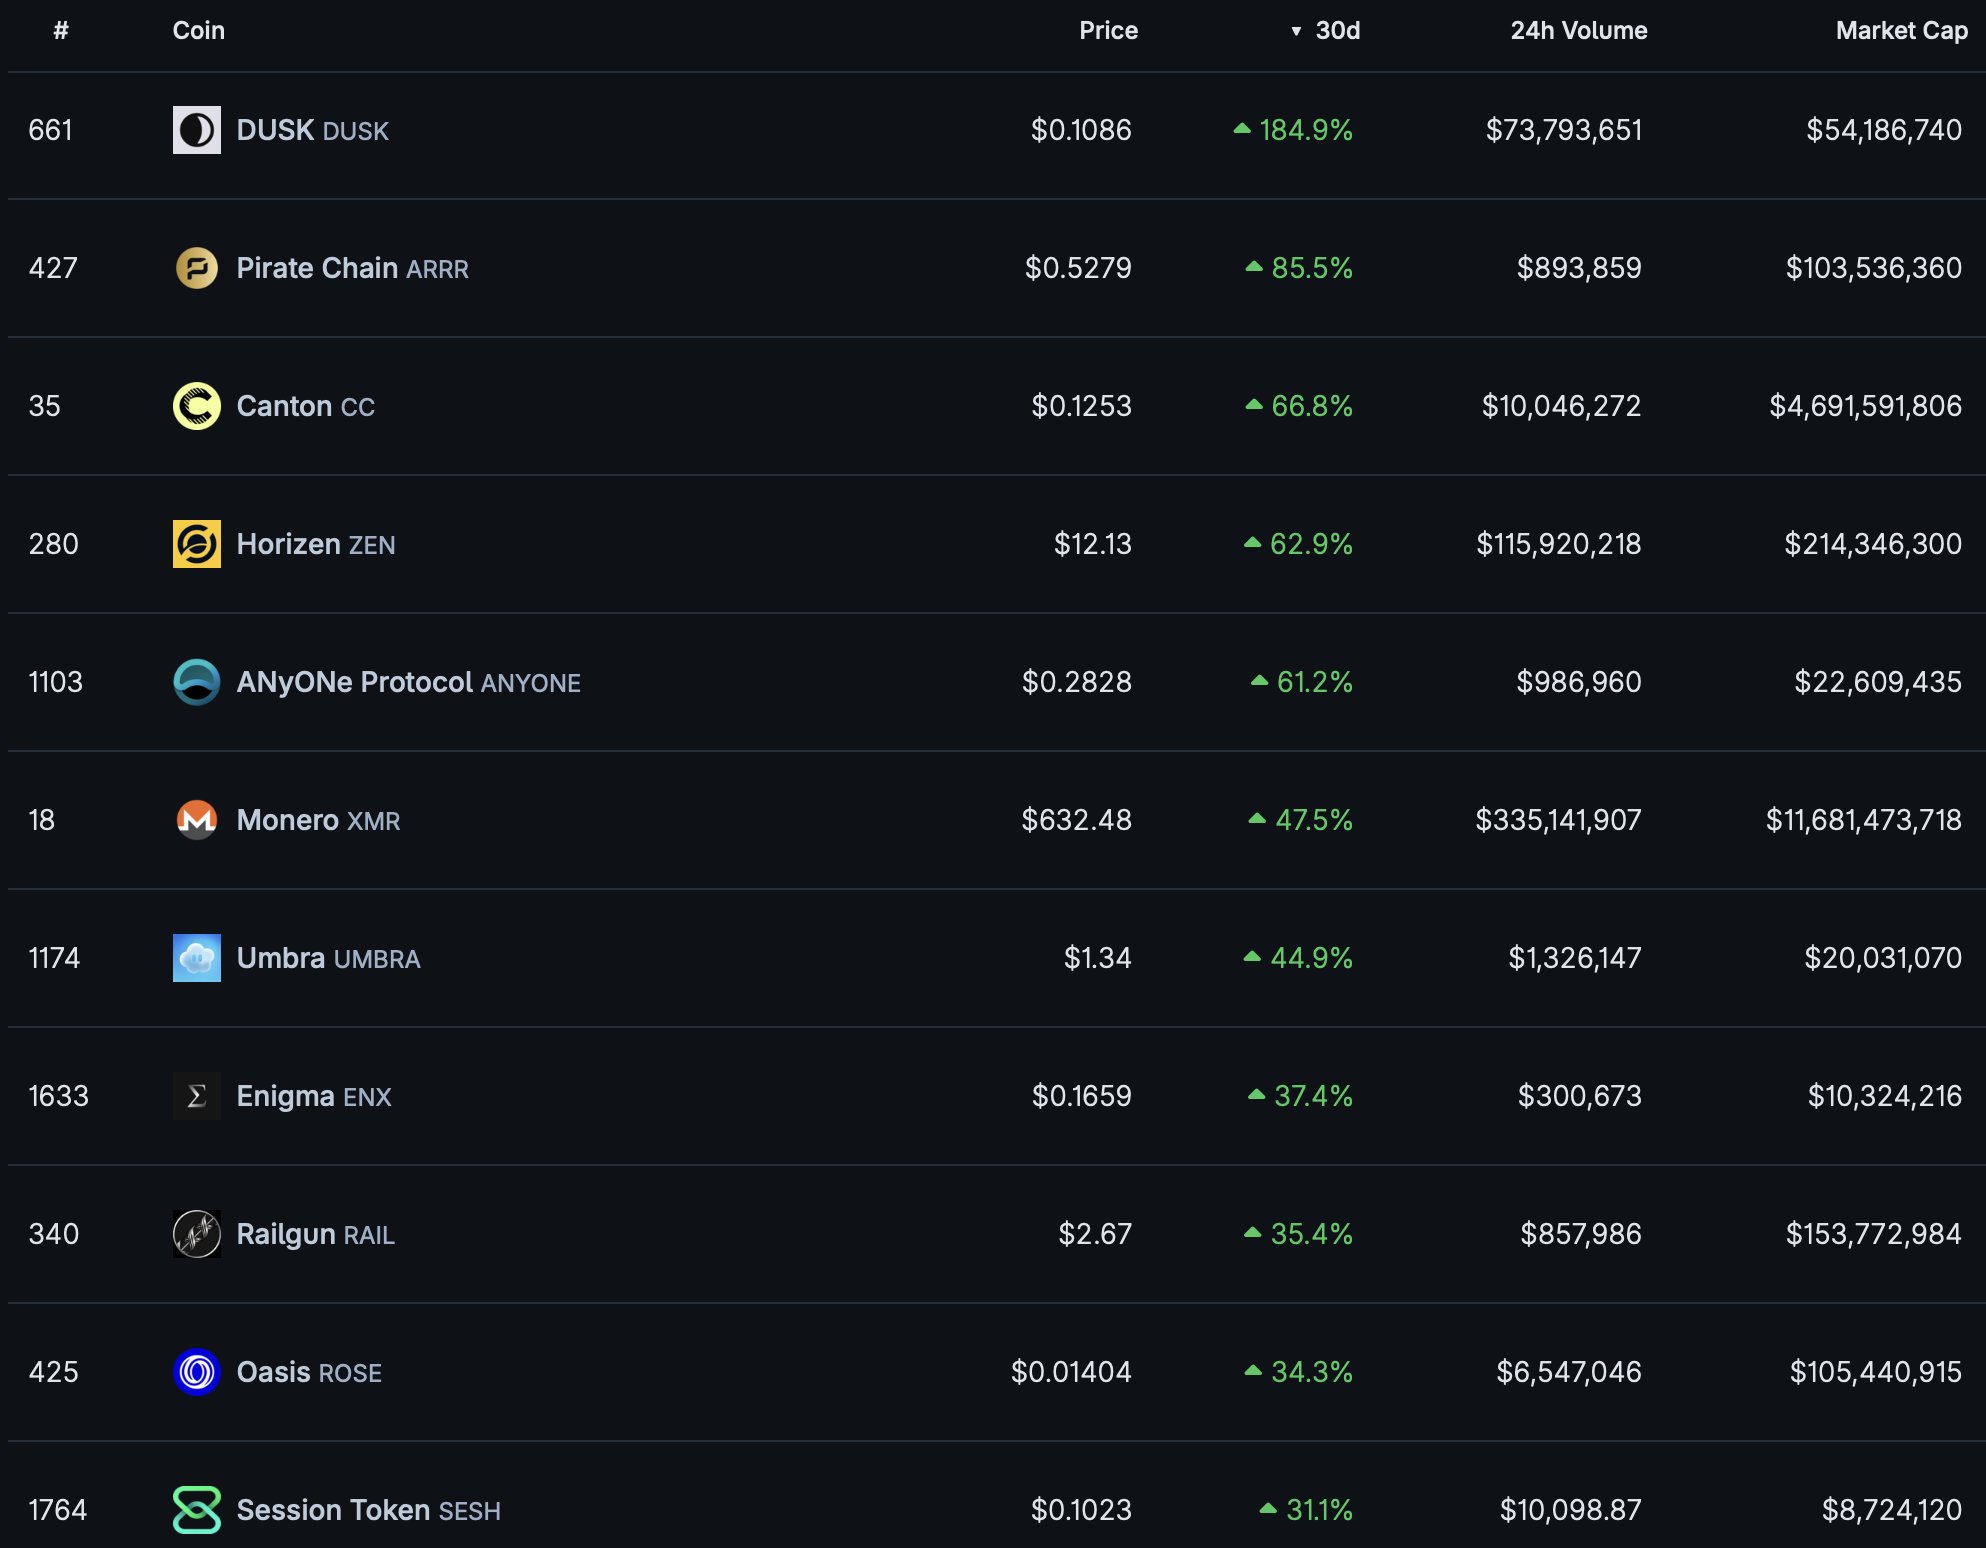This screenshot has height=1548, width=1986.
Task: Click the ANyONe Protocol logo icon
Action: 196,682
